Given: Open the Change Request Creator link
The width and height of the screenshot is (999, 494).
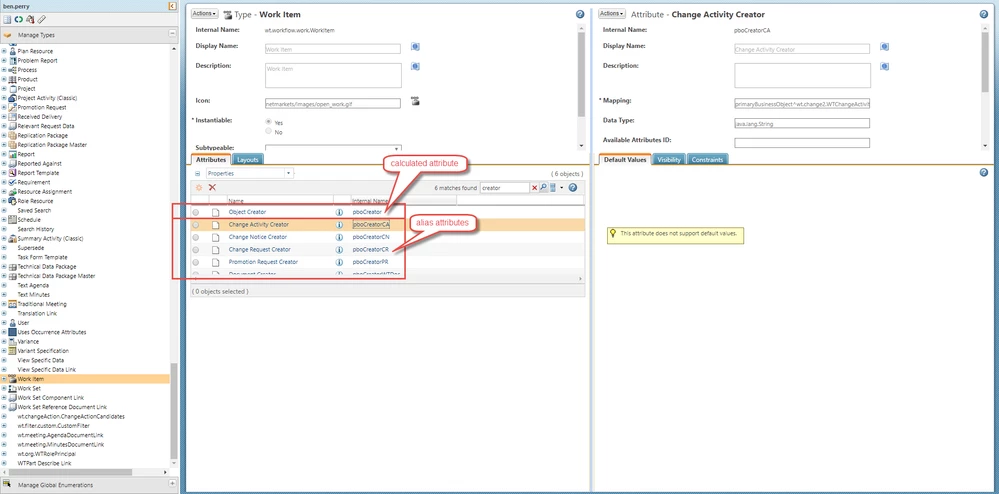Looking at the screenshot, I should point(259,249).
